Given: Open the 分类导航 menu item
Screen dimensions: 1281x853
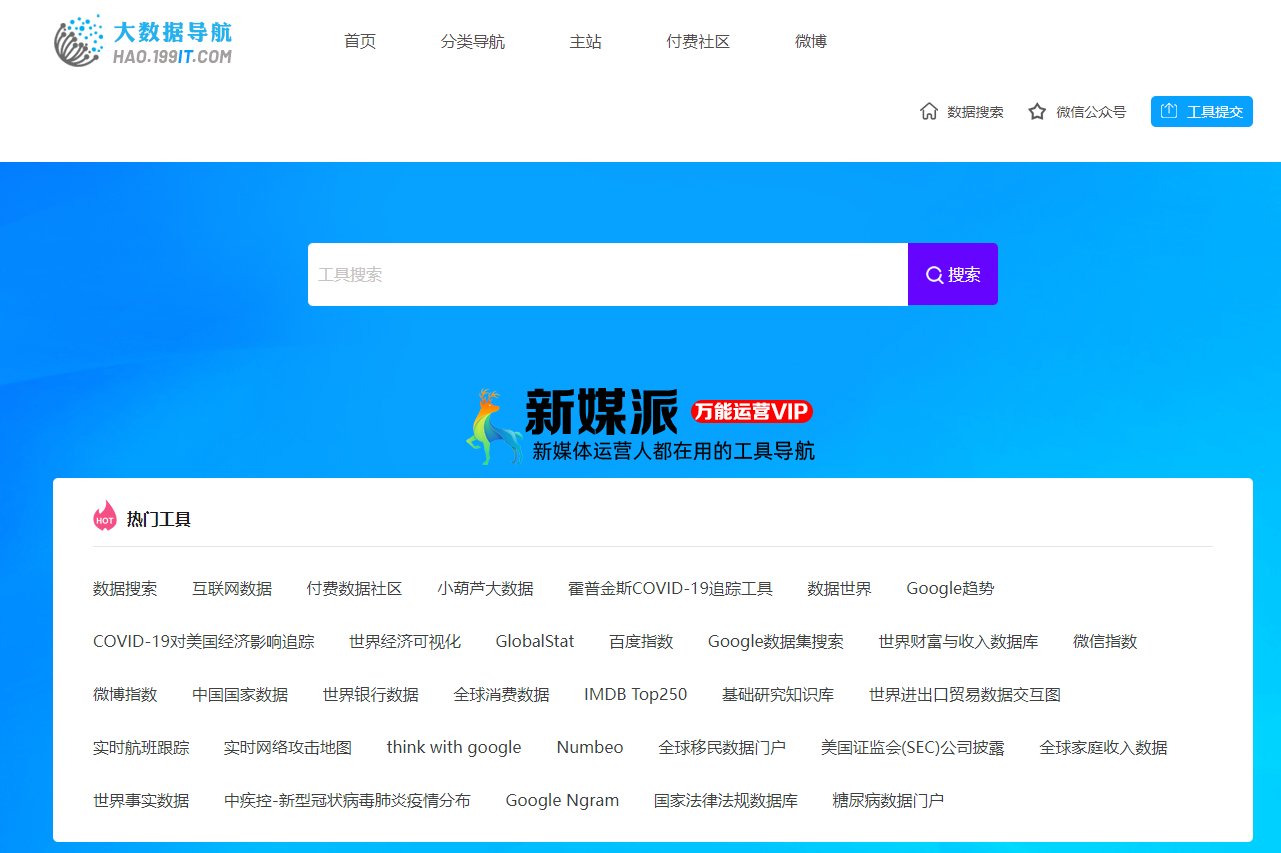Looking at the screenshot, I should click(473, 42).
